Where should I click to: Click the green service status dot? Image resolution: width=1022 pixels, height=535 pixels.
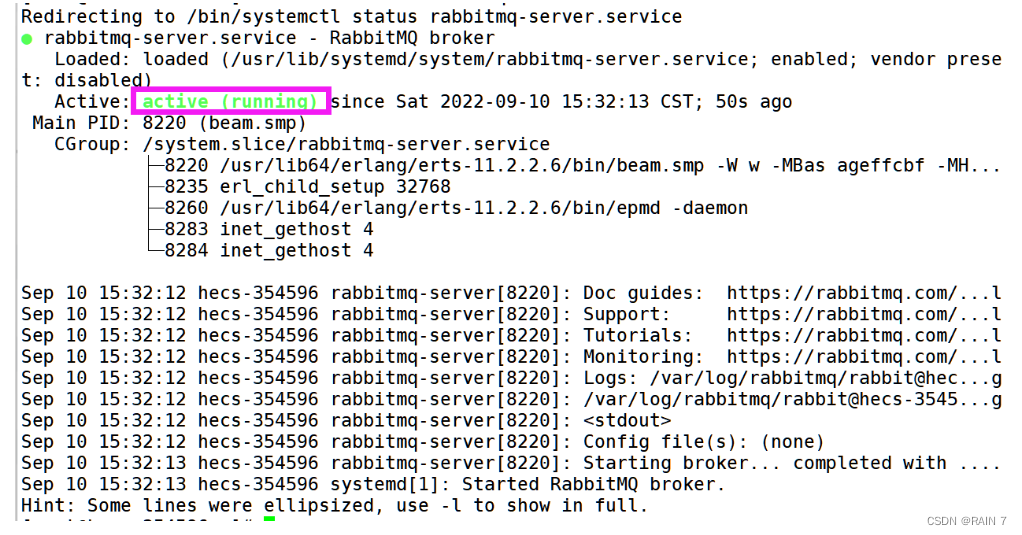click(x=27, y=39)
